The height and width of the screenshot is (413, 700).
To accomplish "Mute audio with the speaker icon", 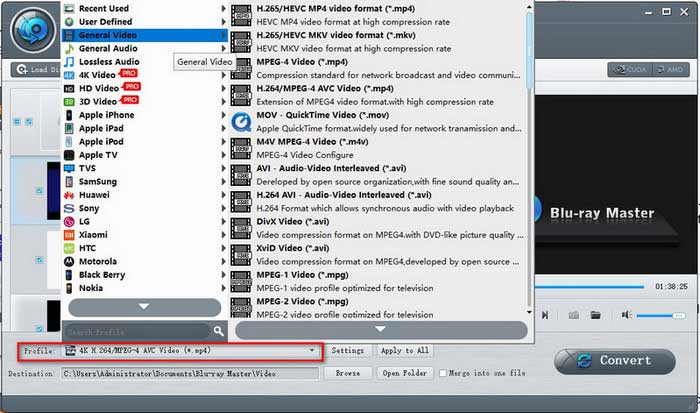I will point(626,315).
